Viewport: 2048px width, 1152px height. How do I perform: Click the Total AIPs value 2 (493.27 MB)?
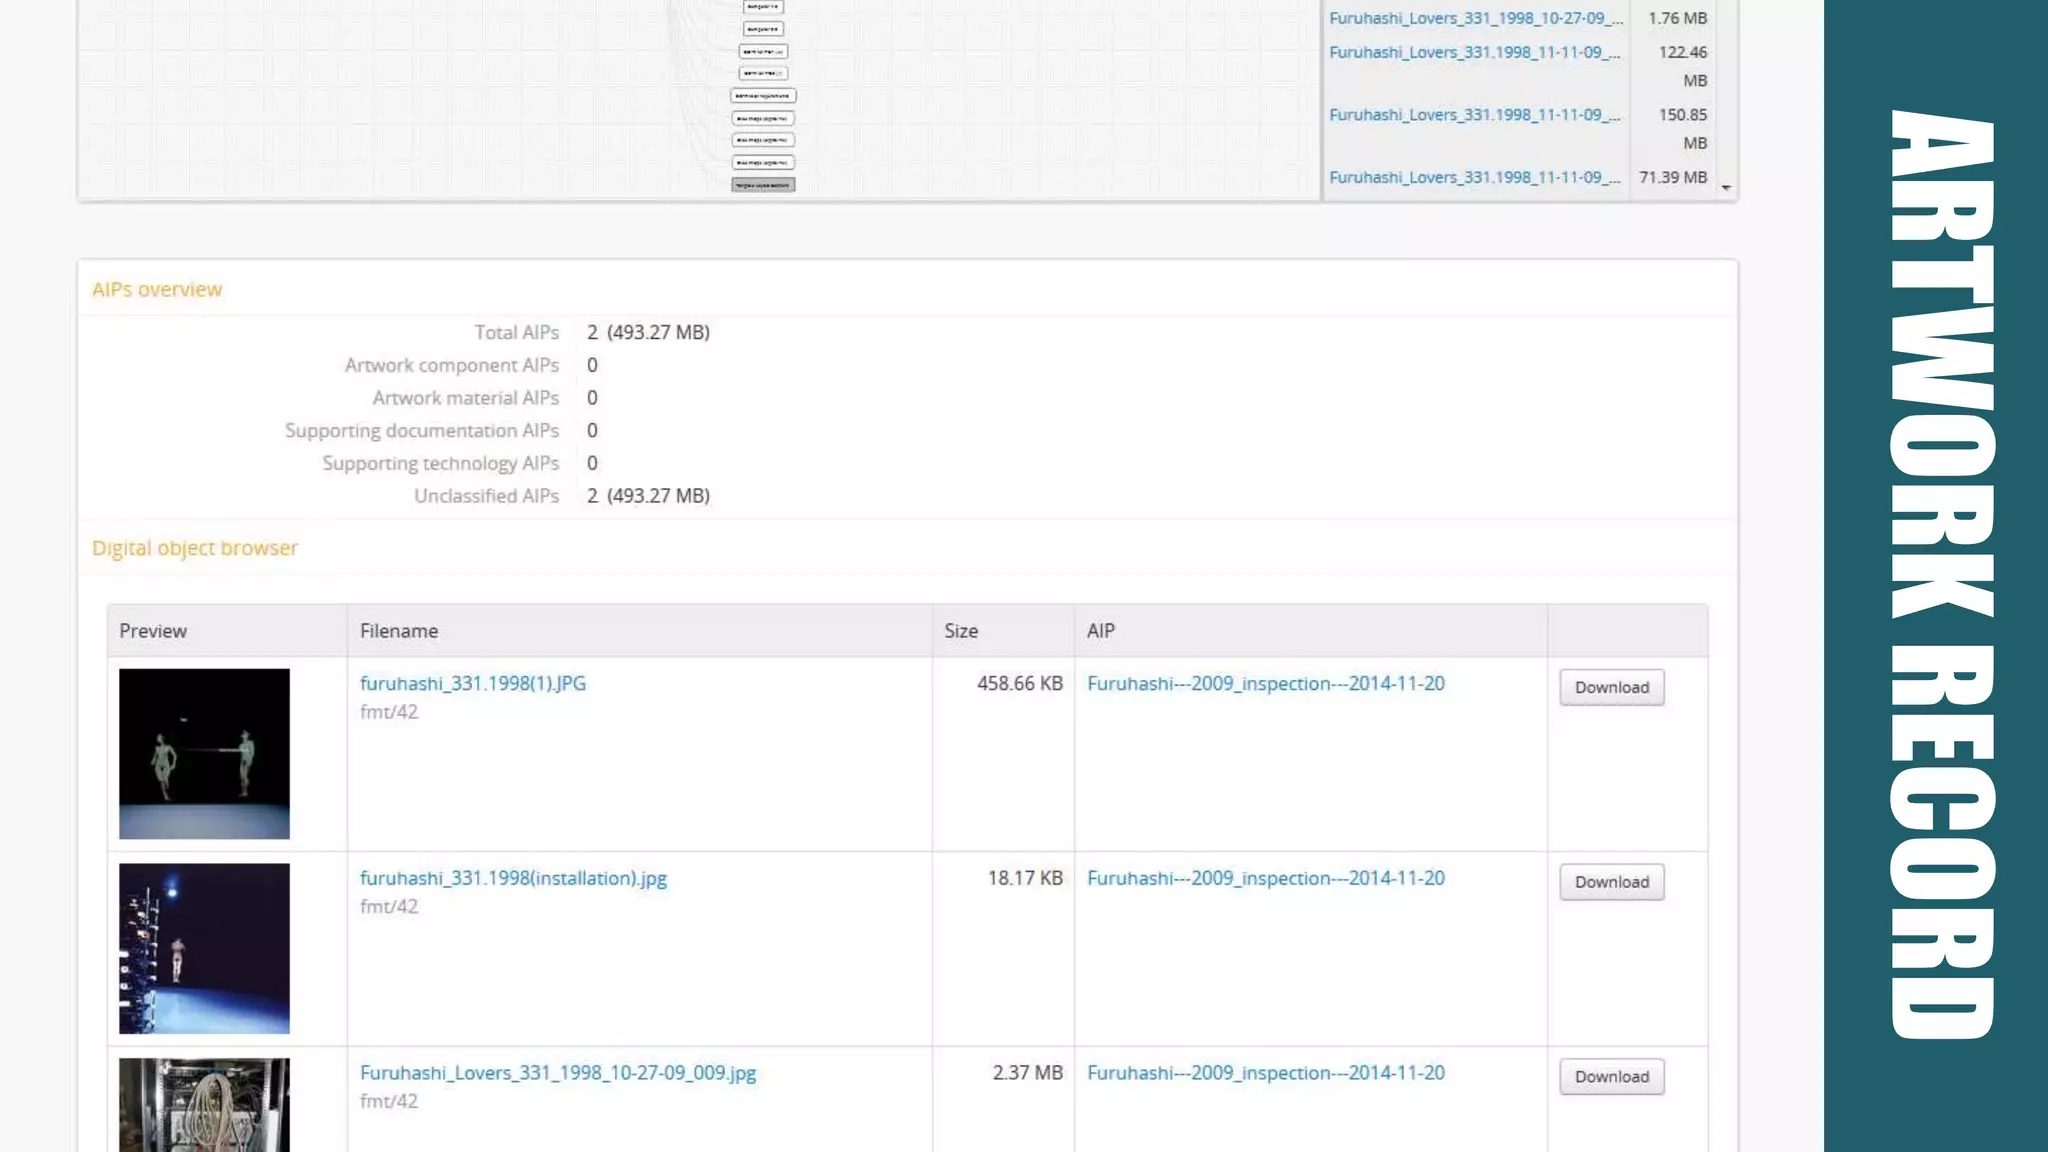[x=648, y=332]
